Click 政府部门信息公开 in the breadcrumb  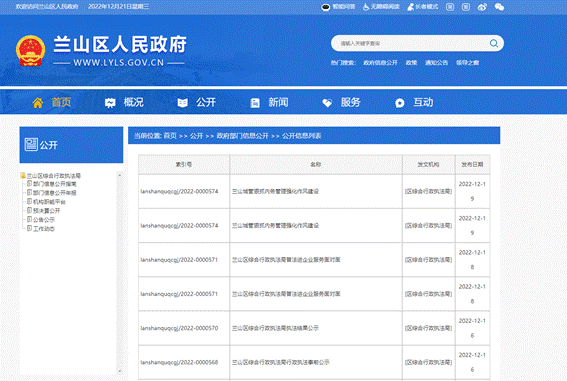242,136
